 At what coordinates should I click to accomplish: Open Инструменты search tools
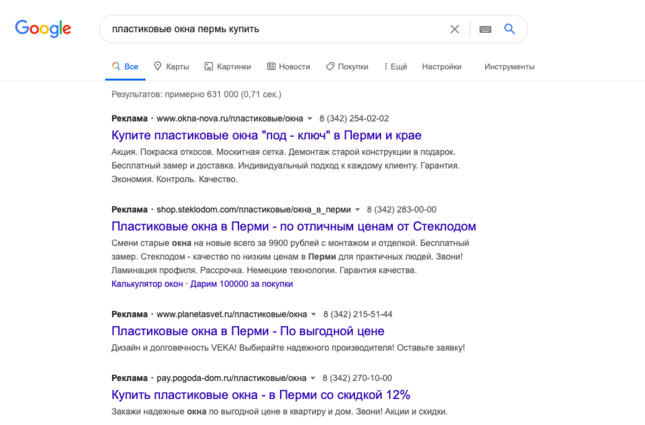click(509, 66)
